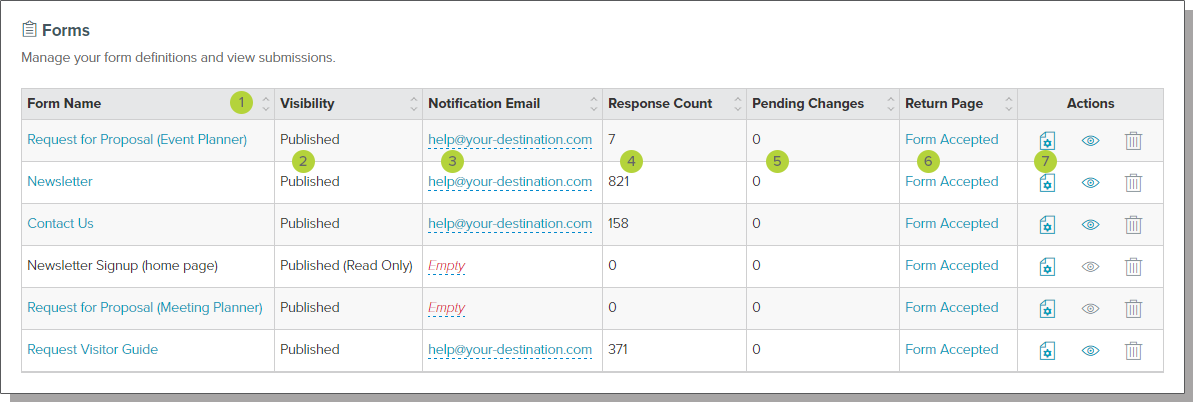Sort by Response Count column arrows
1198x407 pixels.
(737, 104)
